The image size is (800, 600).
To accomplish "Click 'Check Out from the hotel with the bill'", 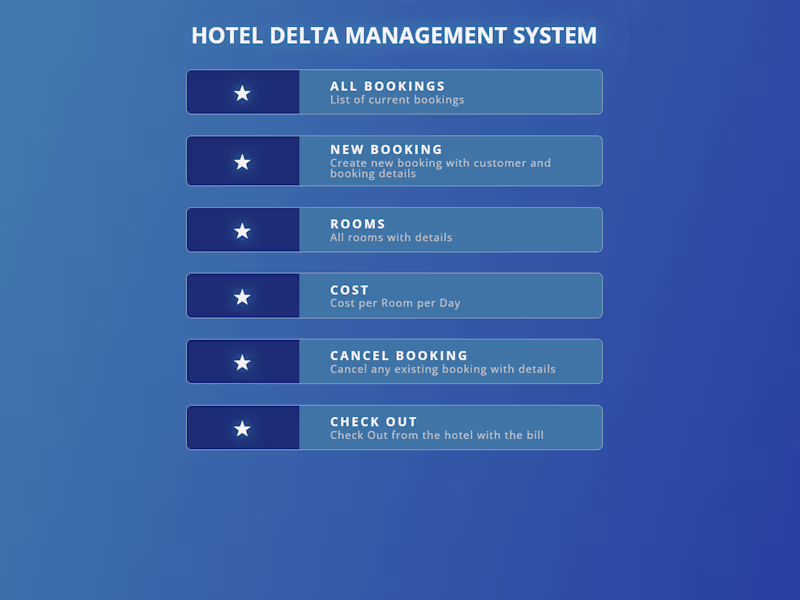I will click(437, 435).
